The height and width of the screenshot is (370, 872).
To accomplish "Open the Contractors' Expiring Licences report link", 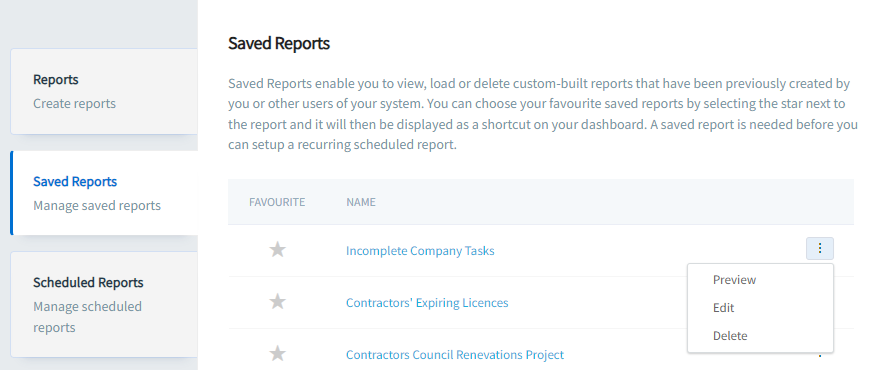I will click(x=427, y=303).
